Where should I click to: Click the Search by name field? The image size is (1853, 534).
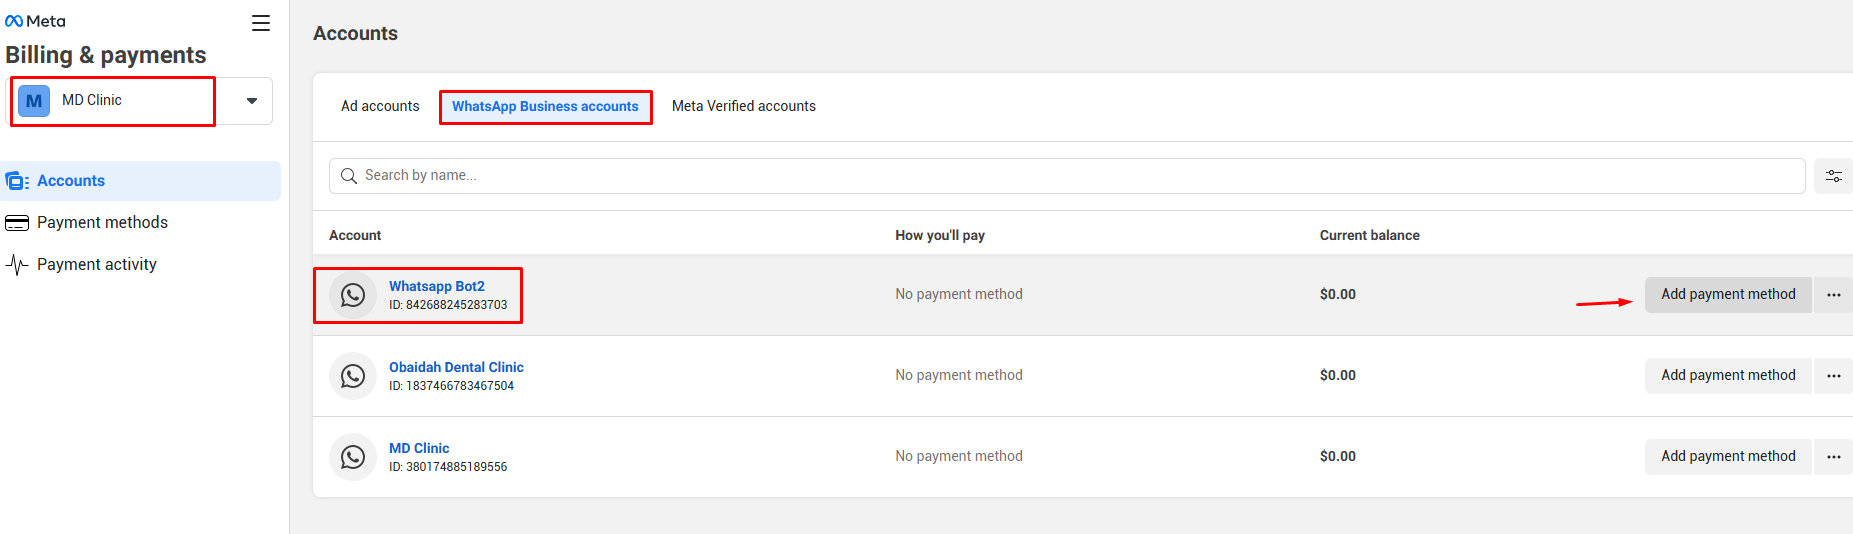click(x=1066, y=176)
